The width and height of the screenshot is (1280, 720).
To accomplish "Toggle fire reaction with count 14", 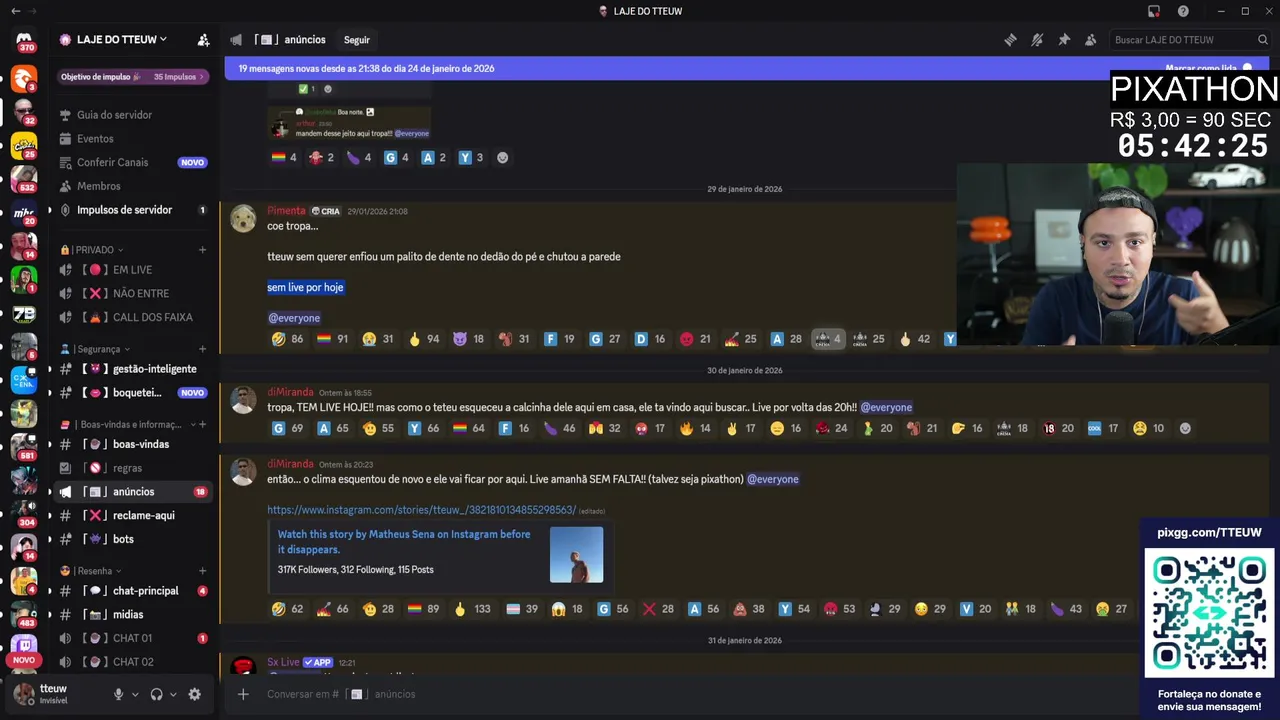I will coord(695,428).
